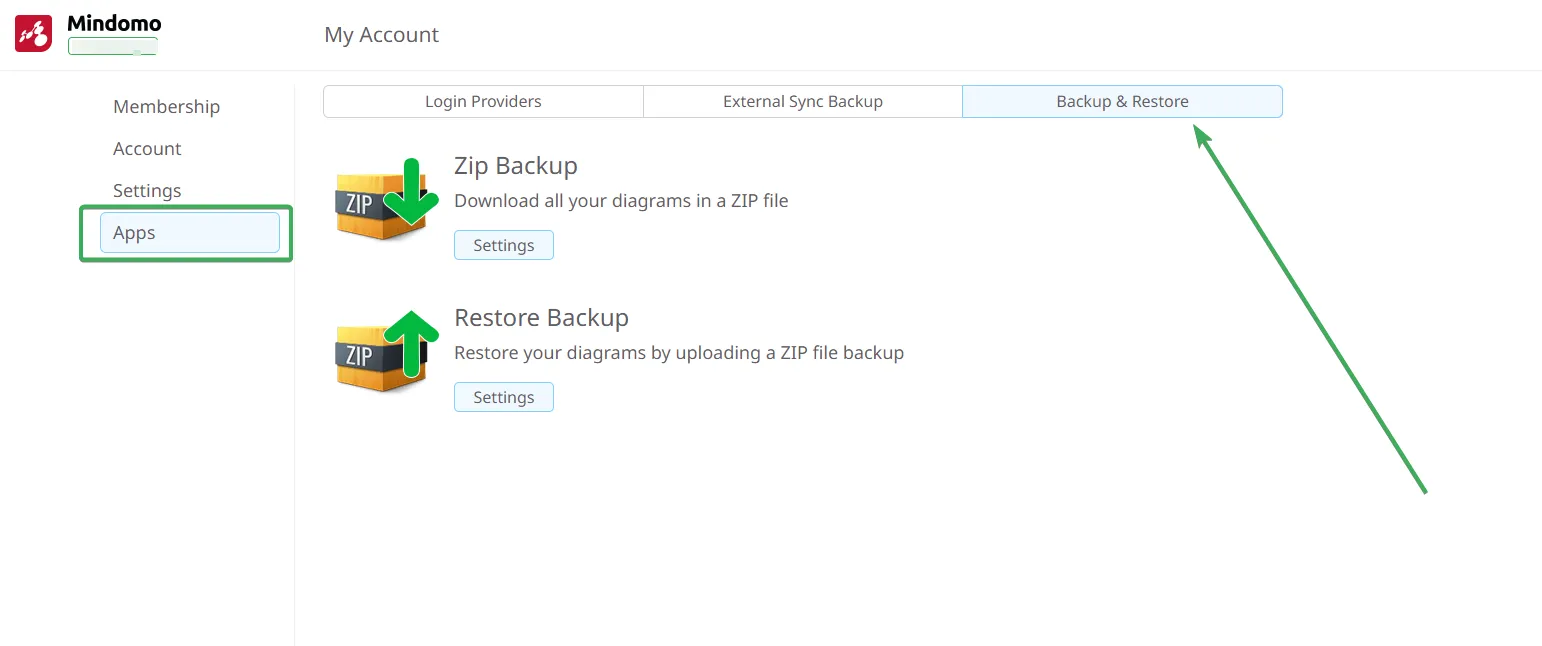
Task: Click the green badge under the Mindomo name
Action: [x=112, y=46]
